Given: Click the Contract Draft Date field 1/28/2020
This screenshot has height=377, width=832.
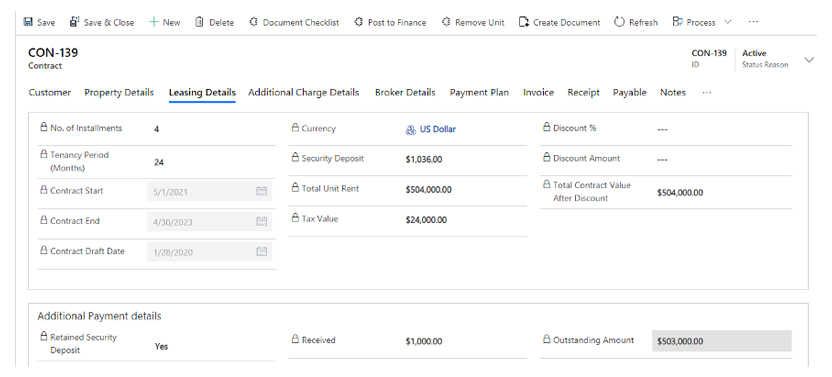Looking at the screenshot, I should click(210, 252).
